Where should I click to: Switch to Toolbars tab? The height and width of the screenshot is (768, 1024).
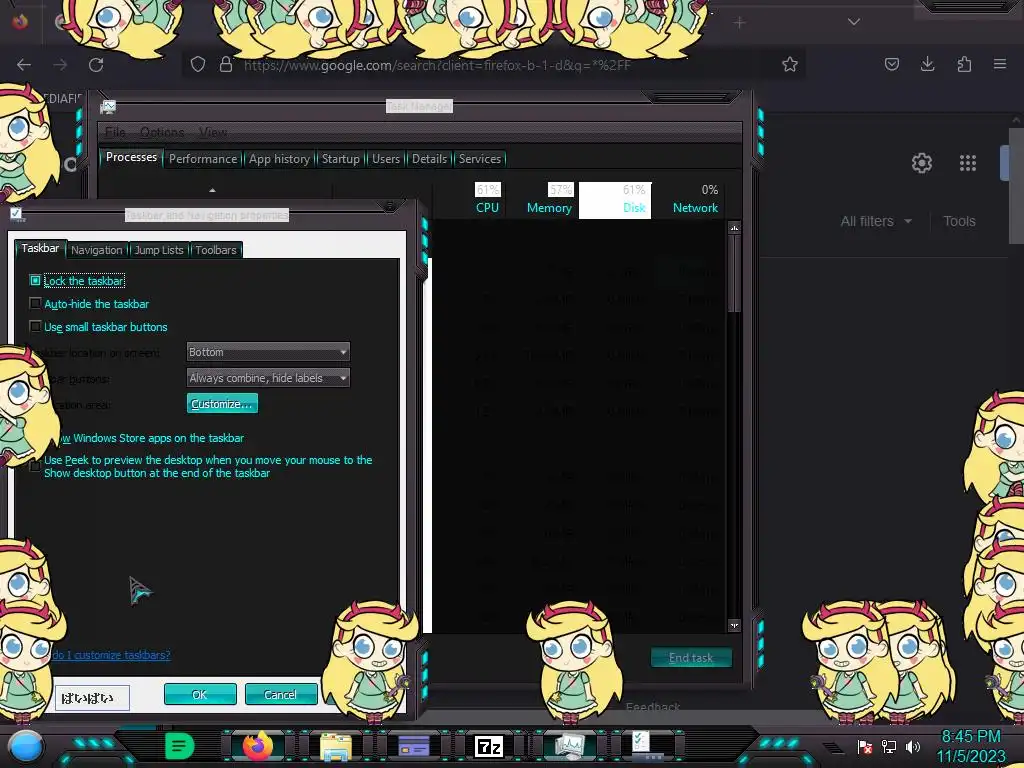coord(216,250)
